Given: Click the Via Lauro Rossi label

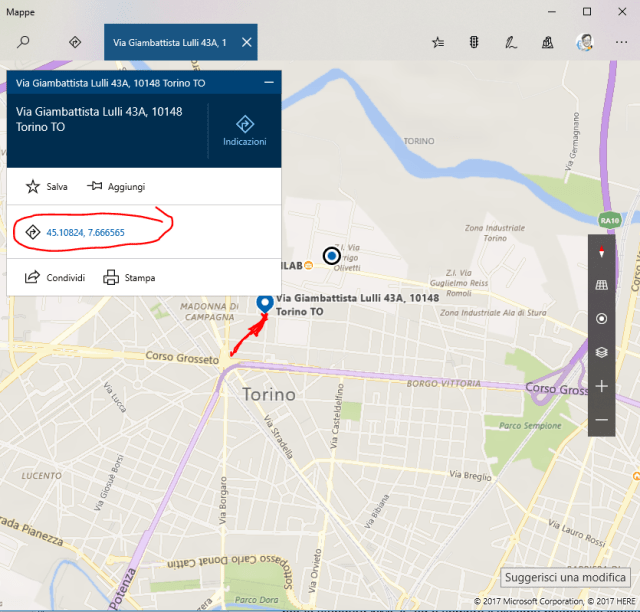Looking at the screenshot, I should tap(576, 532).
